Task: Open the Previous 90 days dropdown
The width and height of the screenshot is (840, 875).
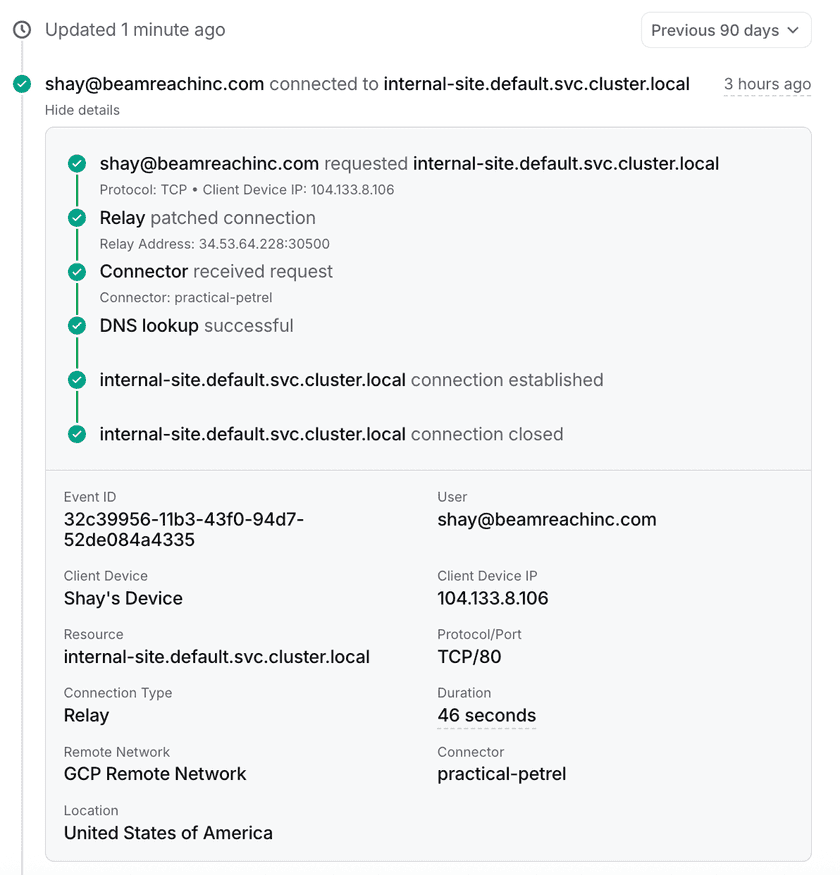Action: point(725,30)
